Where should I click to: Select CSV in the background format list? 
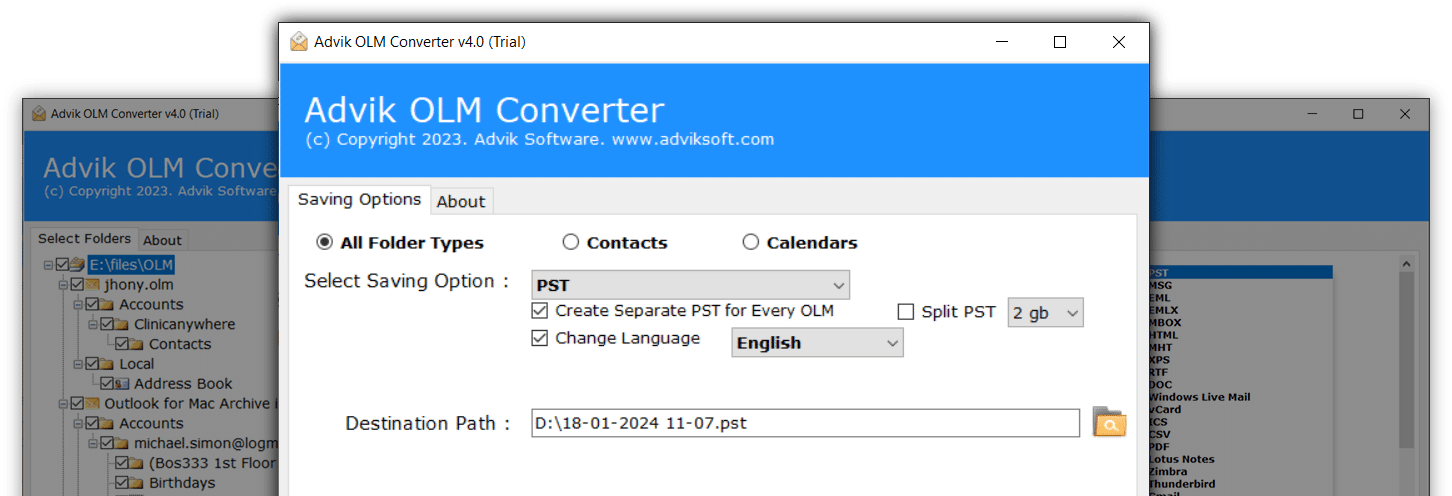point(1160,434)
